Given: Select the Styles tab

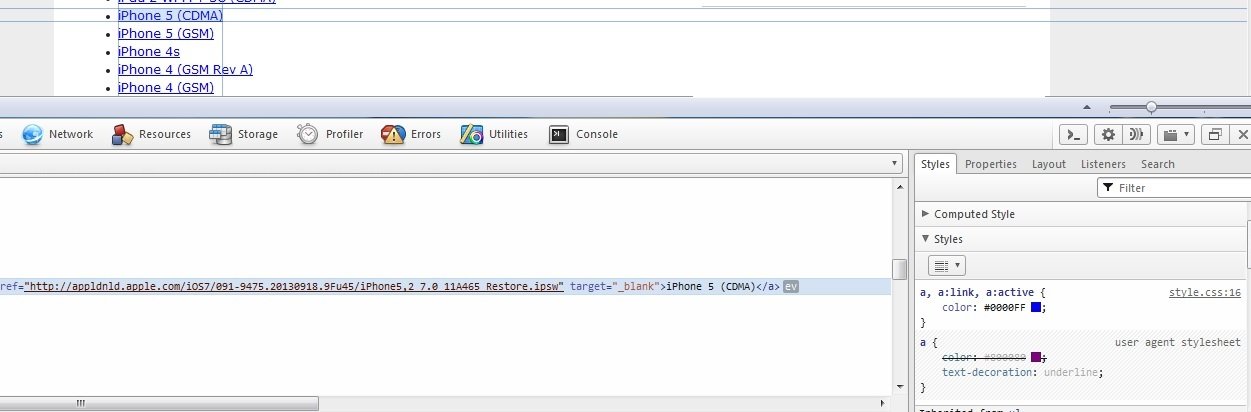Looking at the screenshot, I should (x=935, y=164).
